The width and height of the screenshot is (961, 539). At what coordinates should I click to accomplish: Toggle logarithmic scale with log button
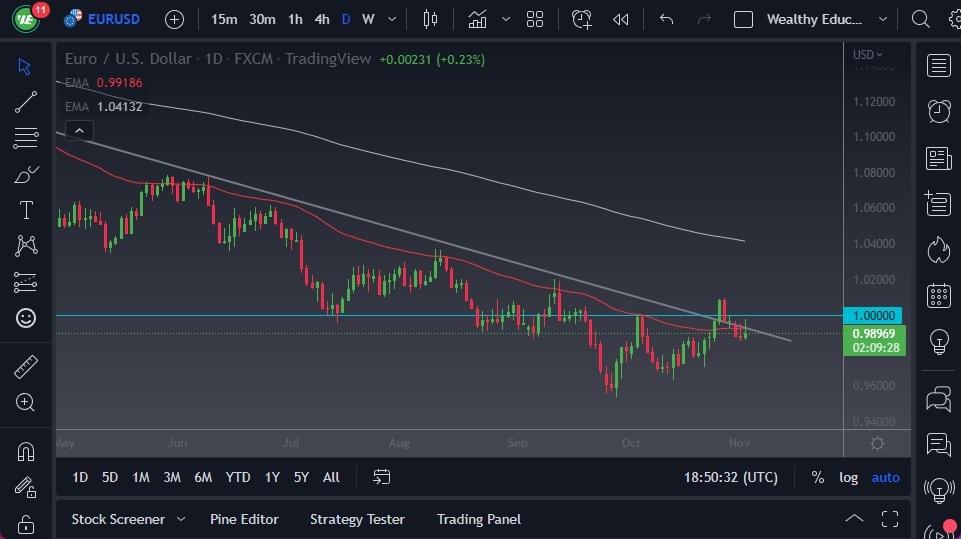coord(848,477)
